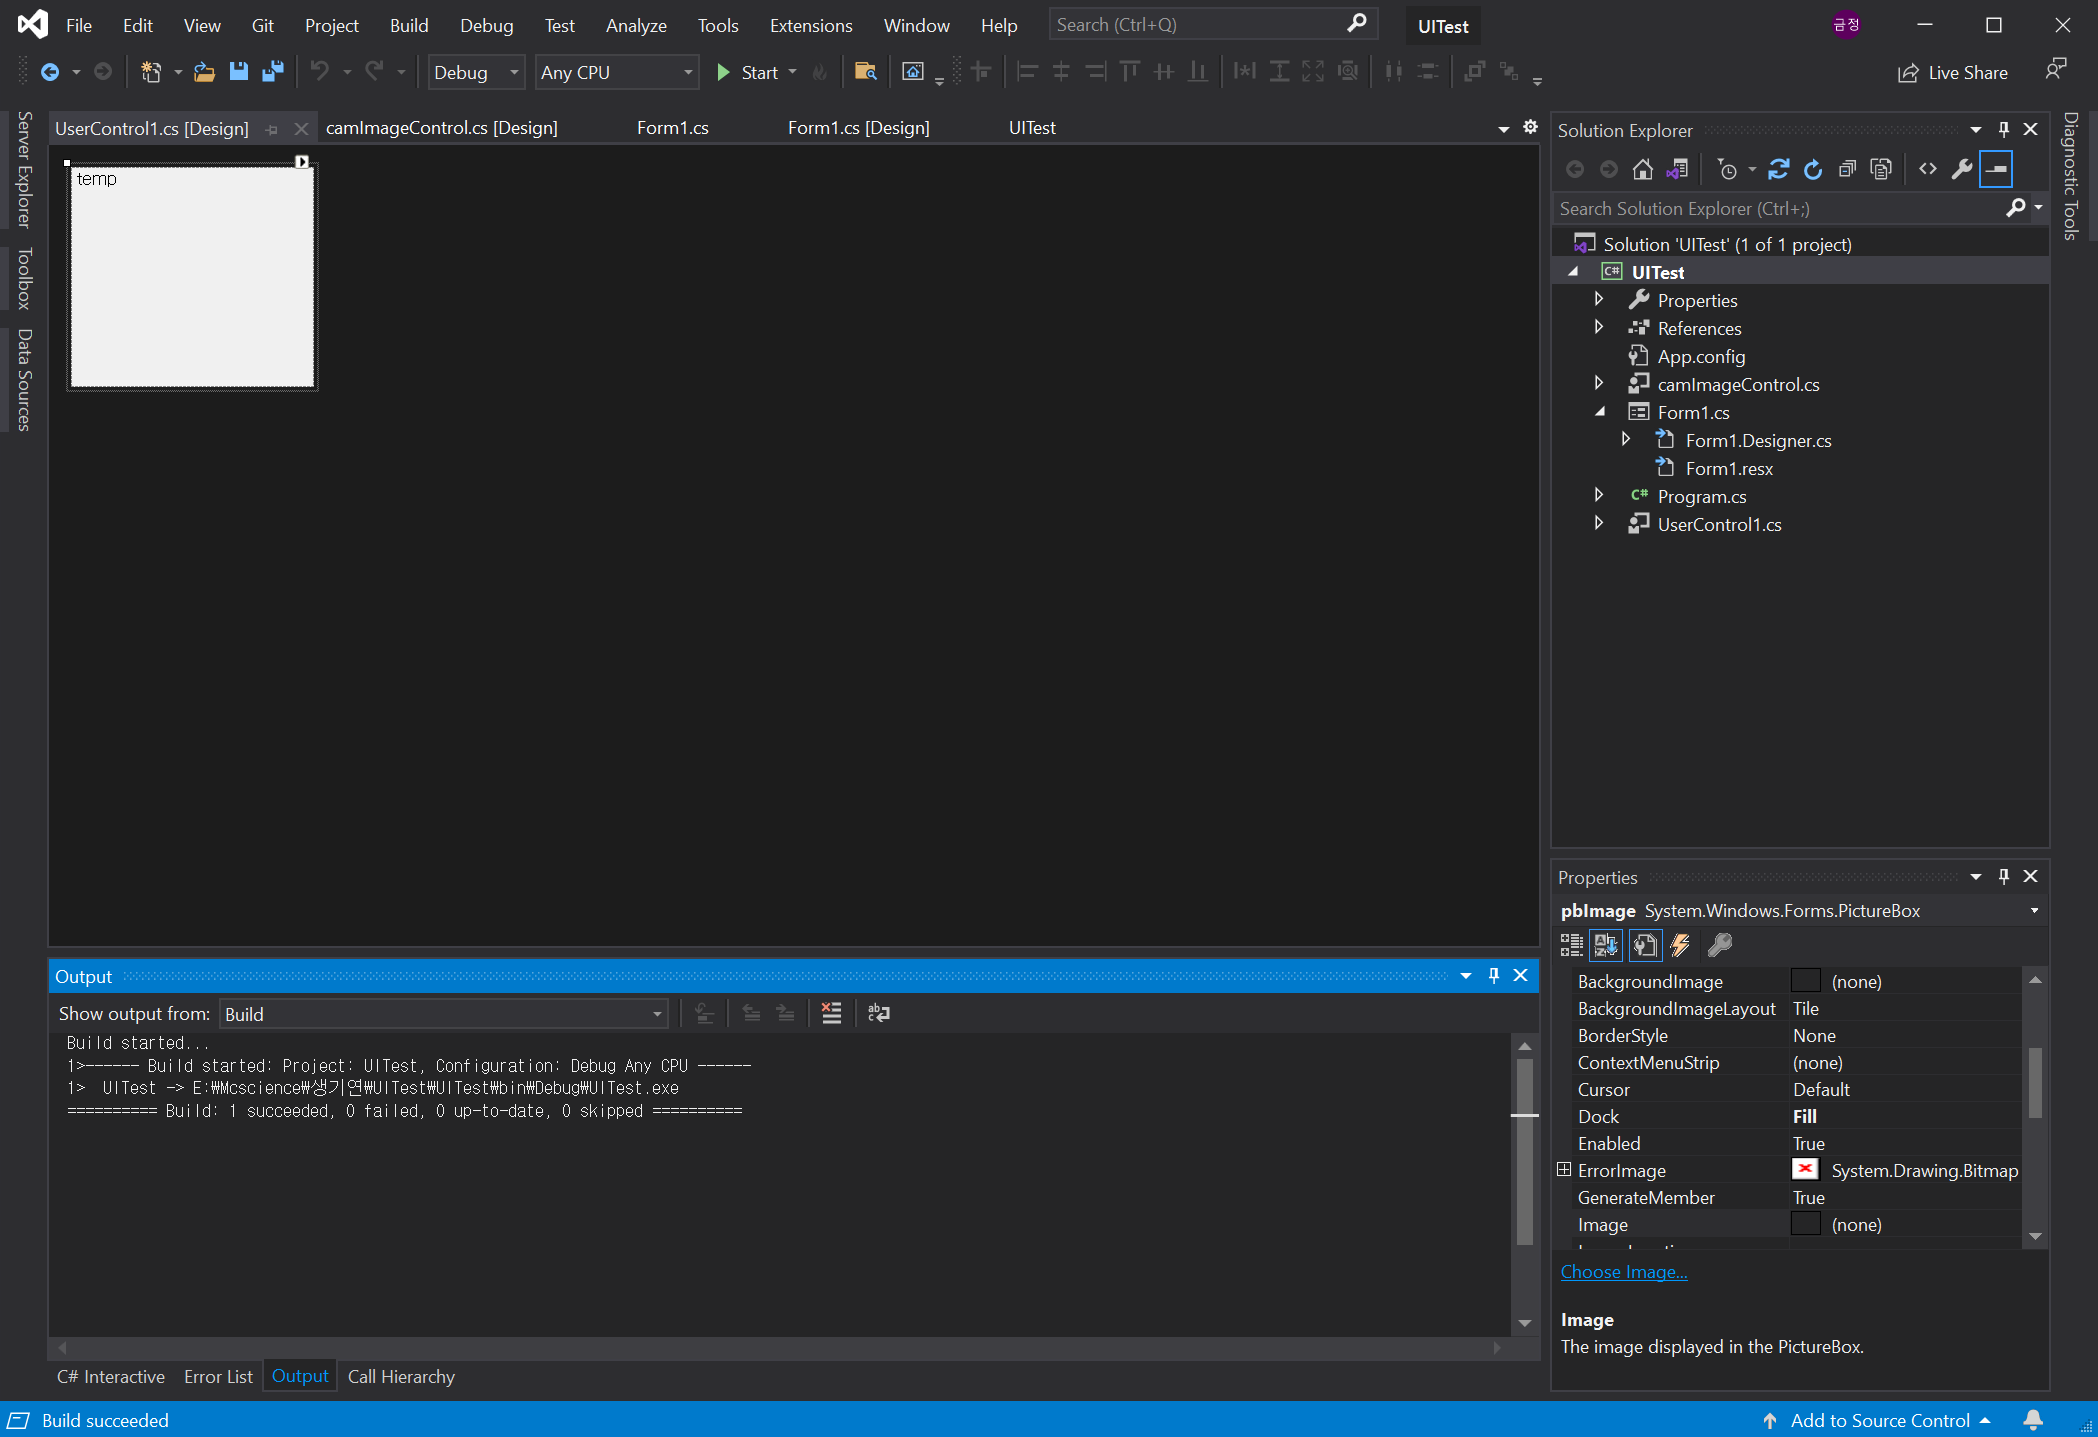The height and width of the screenshot is (1437, 2098).
Task: Click the View Code icon in Solution Explorer
Action: [x=1928, y=169]
